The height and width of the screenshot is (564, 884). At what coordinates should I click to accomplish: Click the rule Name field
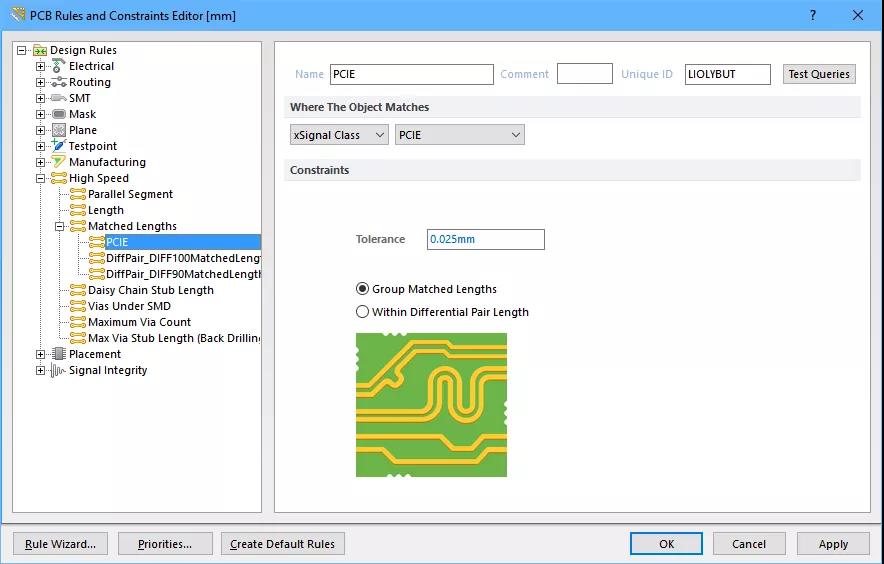pyautogui.click(x=412, y=74)
